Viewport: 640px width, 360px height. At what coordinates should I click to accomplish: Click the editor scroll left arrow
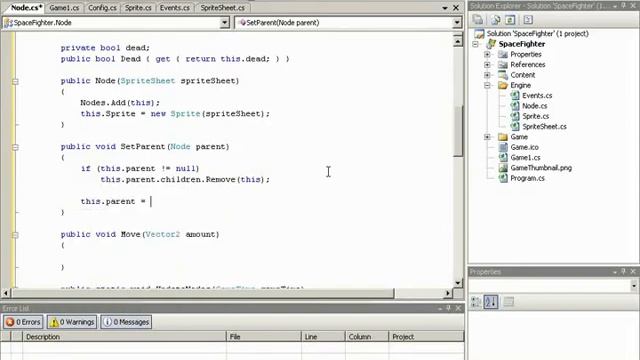click(6, 293)
